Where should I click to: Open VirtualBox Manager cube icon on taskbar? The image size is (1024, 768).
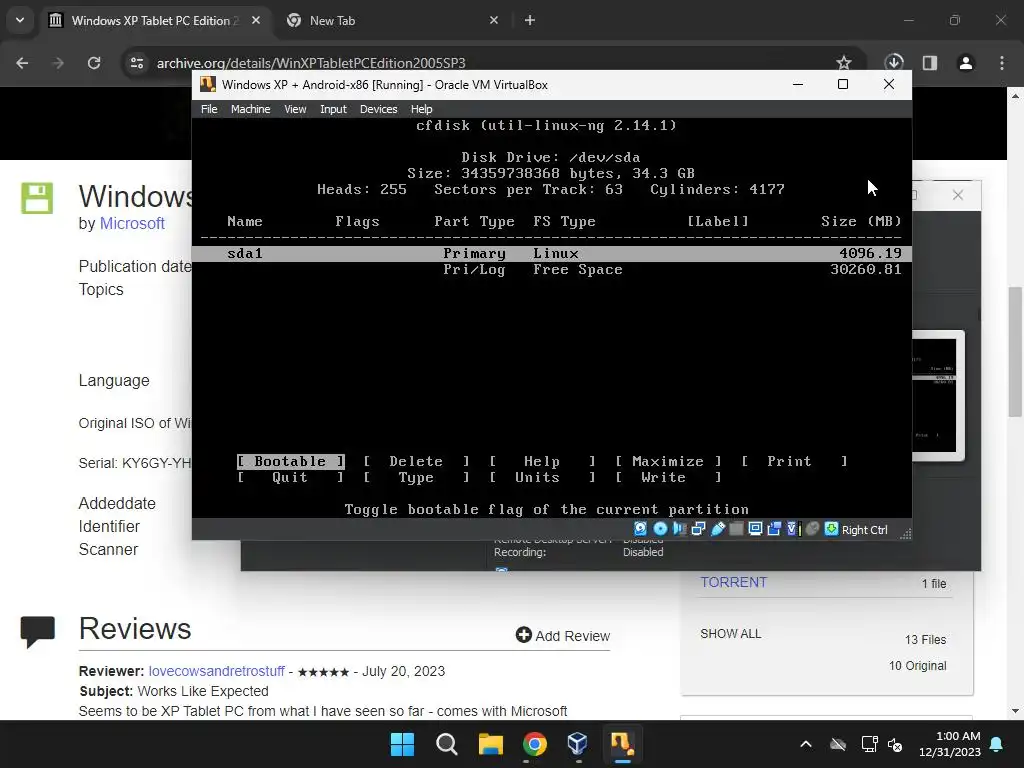pyautogui.click(x=578, y=744)
